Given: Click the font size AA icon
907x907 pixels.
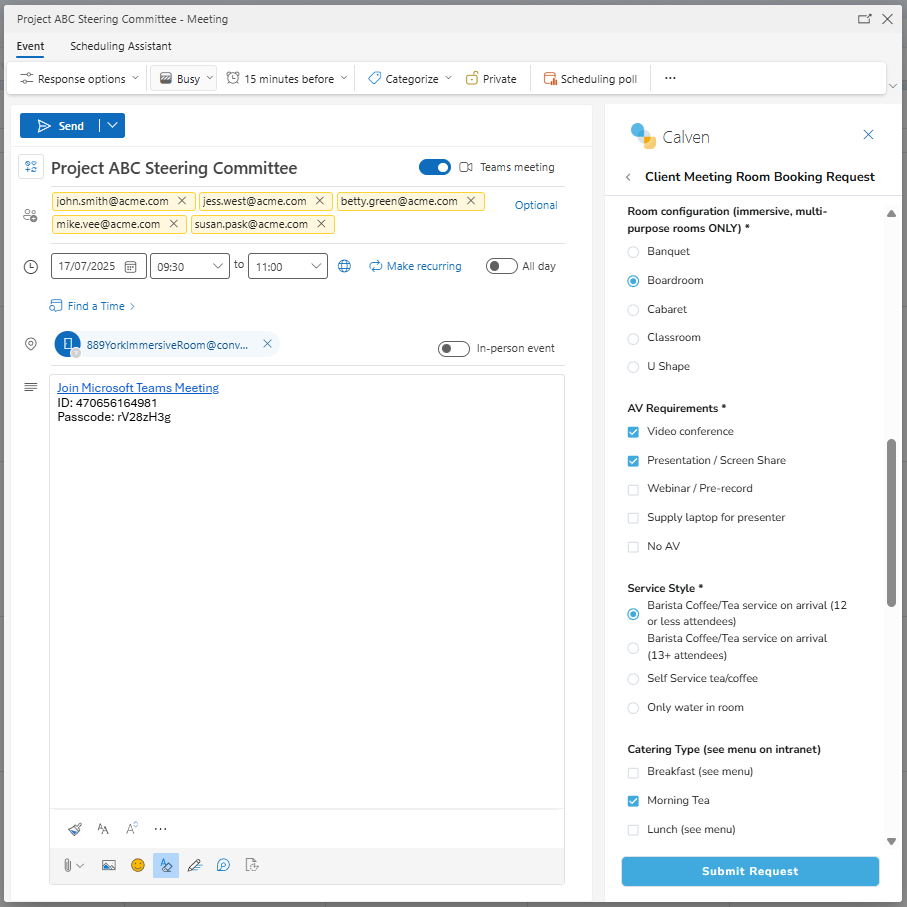Looking at the screenshot, I should pyautogui.click(x=103, y=829).
